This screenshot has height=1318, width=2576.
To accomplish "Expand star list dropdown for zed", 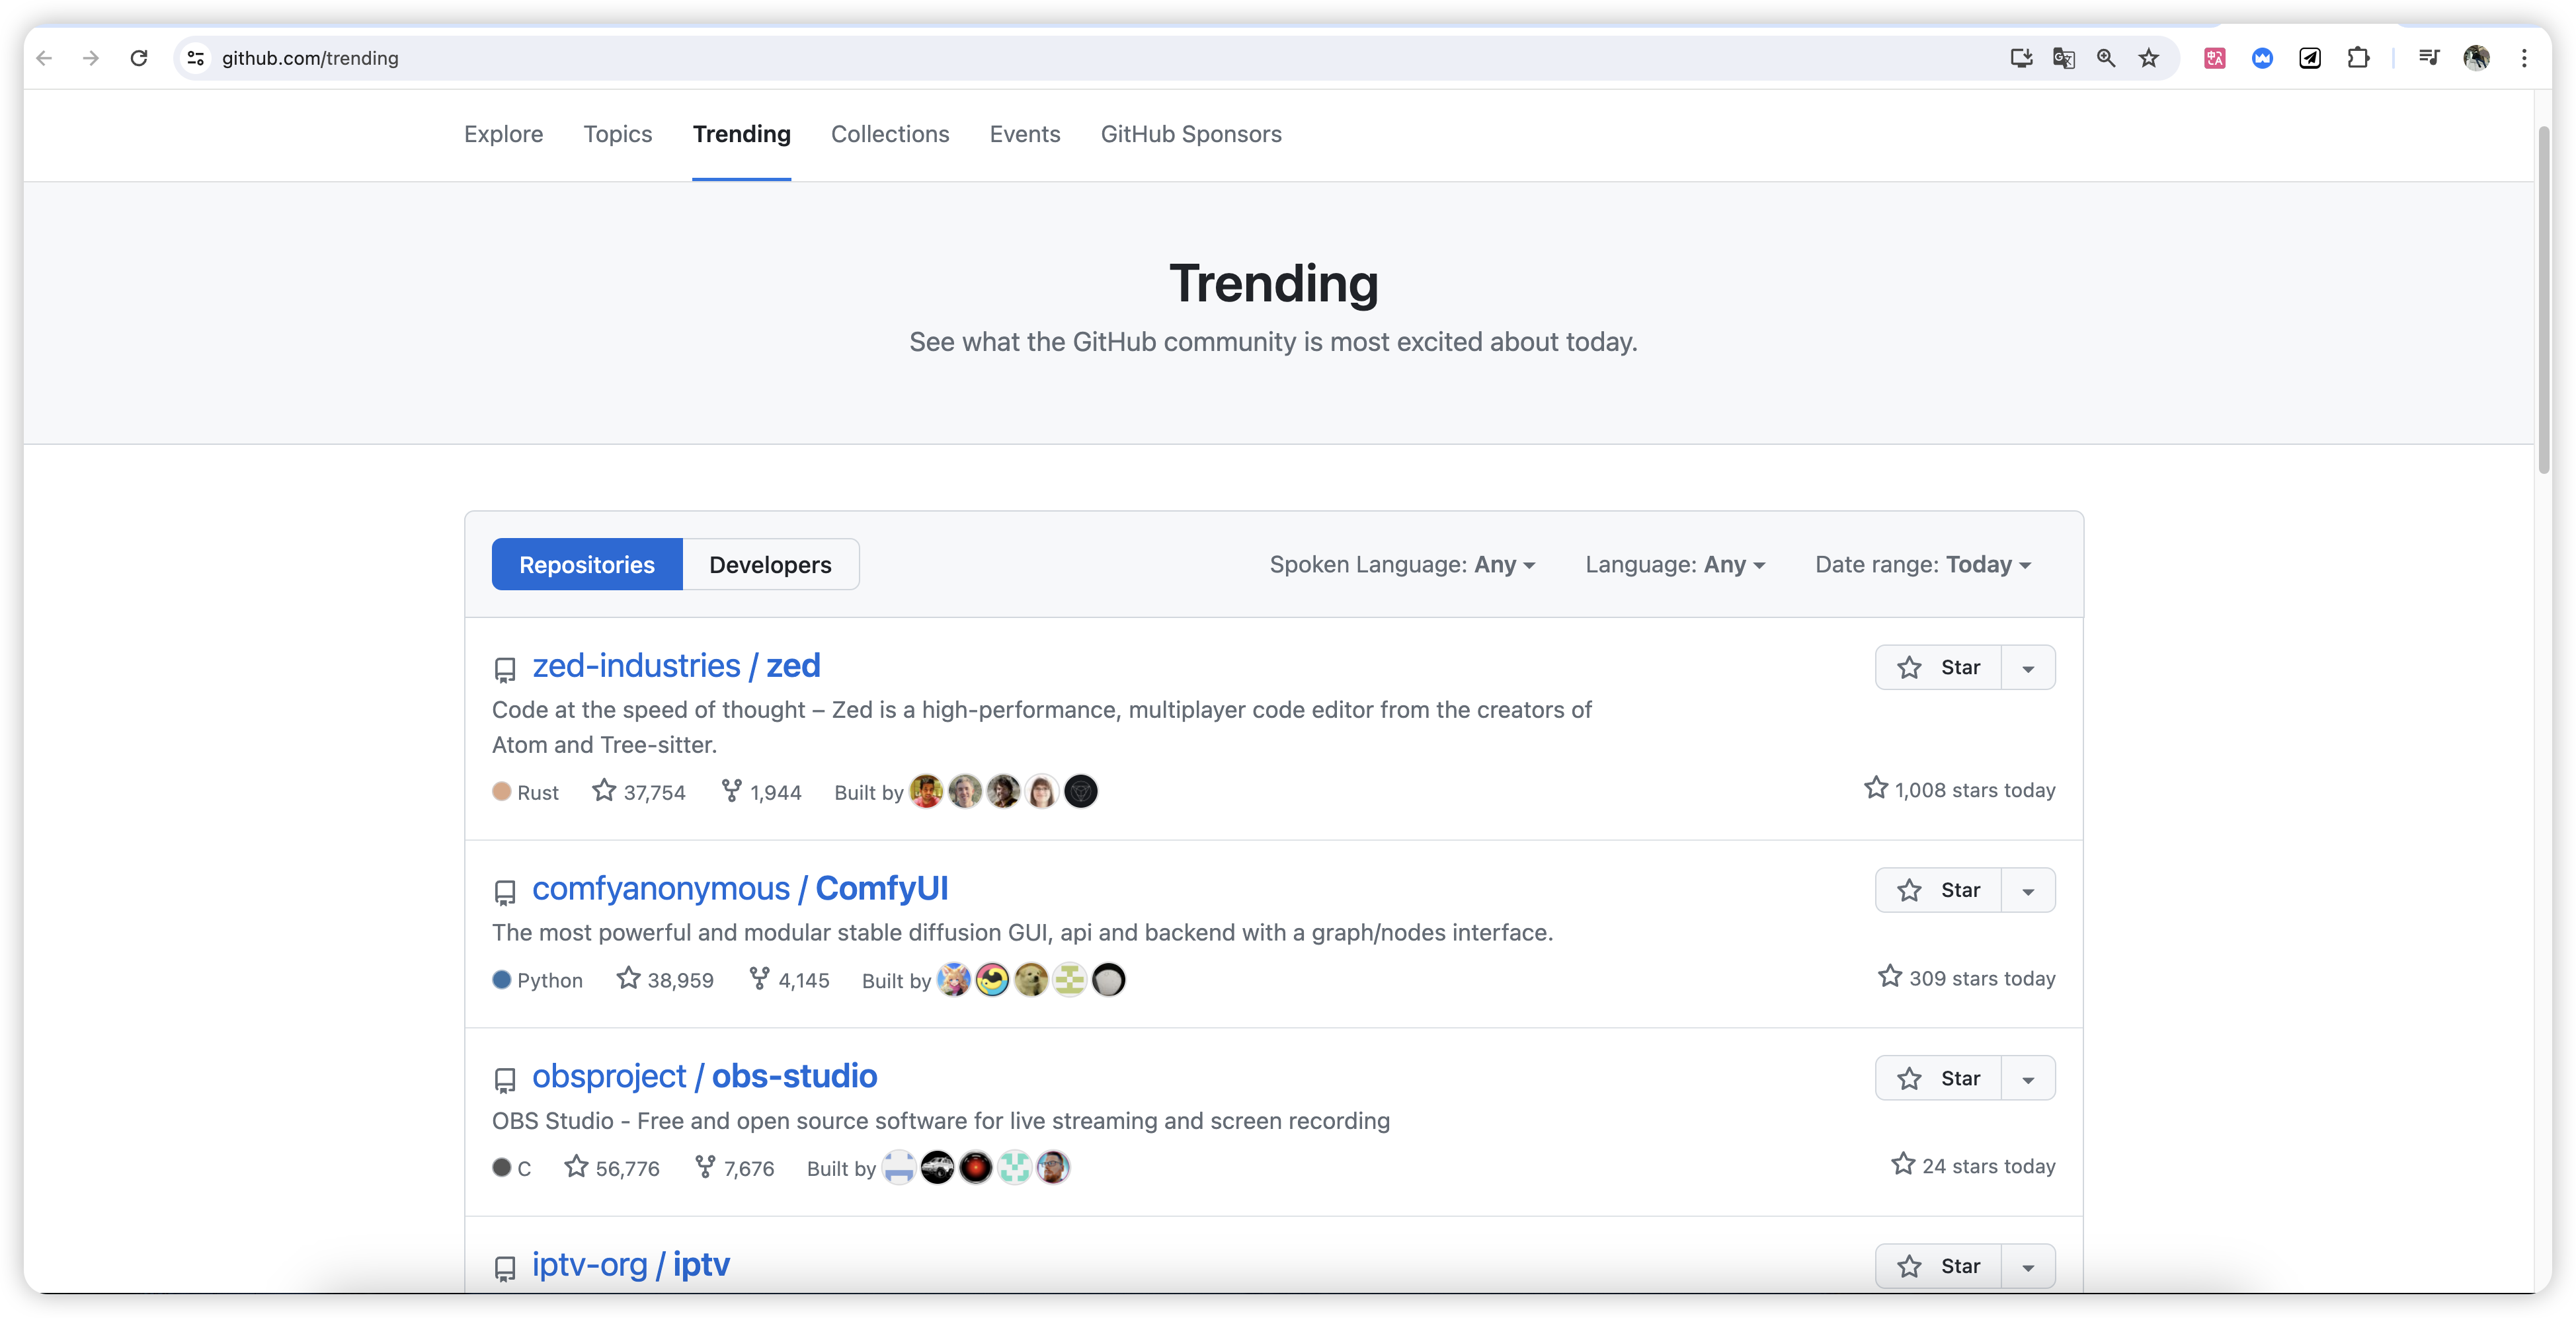I will (2028, 667).
